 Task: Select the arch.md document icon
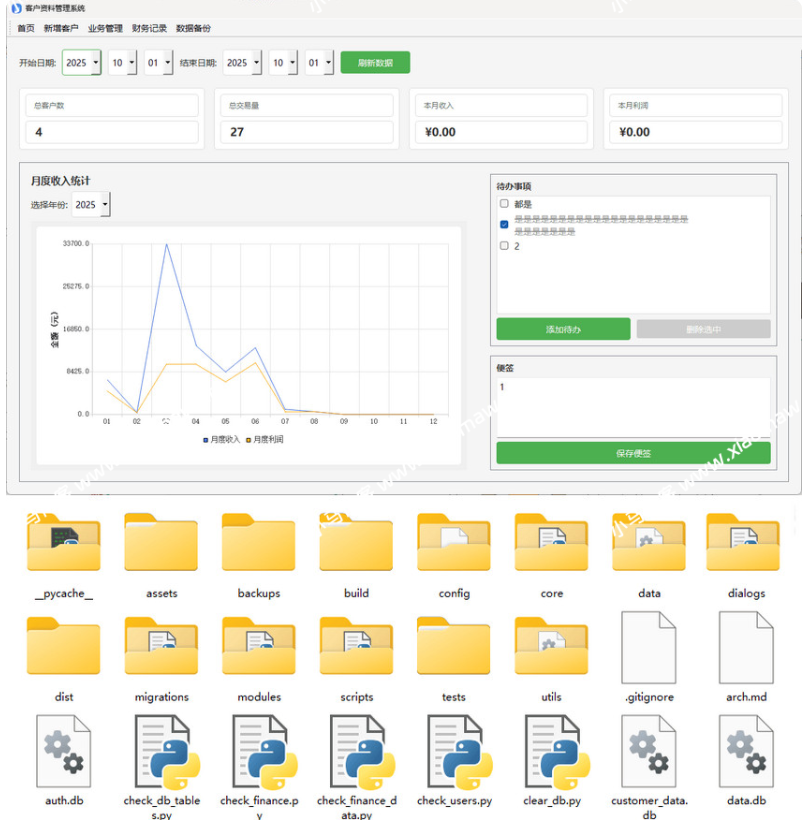746,647
